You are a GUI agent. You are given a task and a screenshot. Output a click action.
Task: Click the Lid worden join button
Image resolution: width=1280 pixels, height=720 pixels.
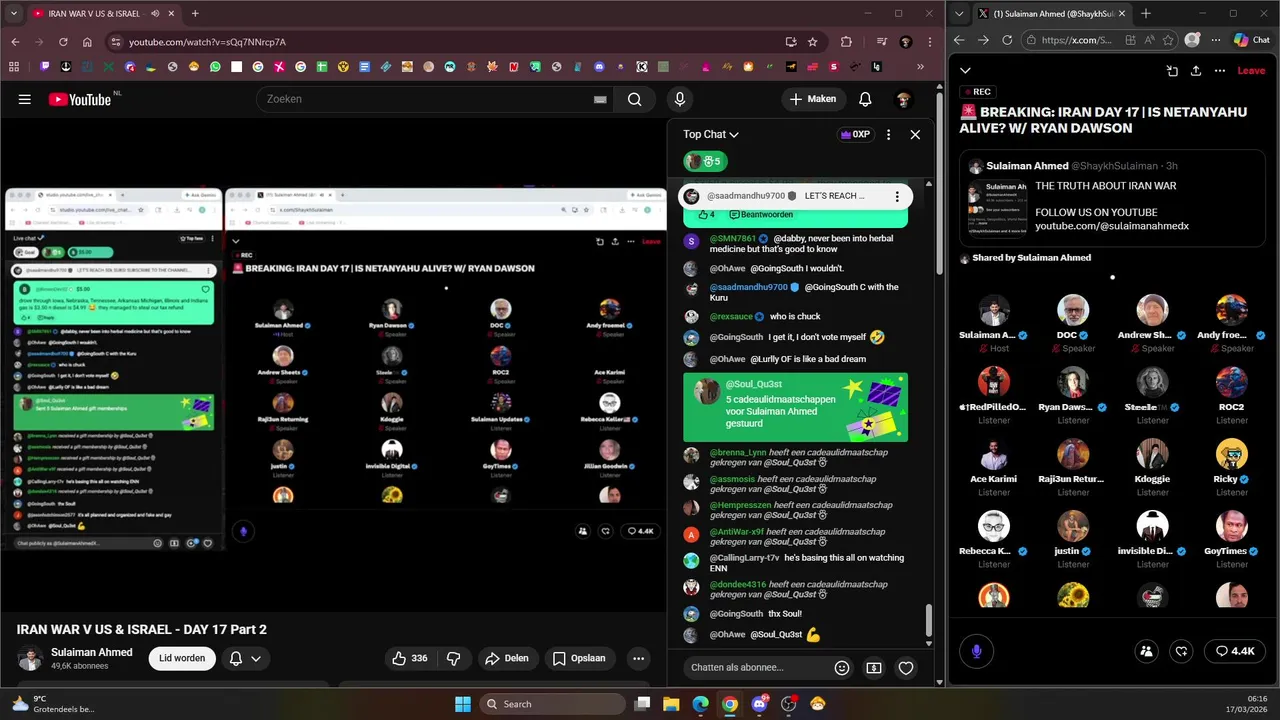pyautogui.click(x=182, y=658)
